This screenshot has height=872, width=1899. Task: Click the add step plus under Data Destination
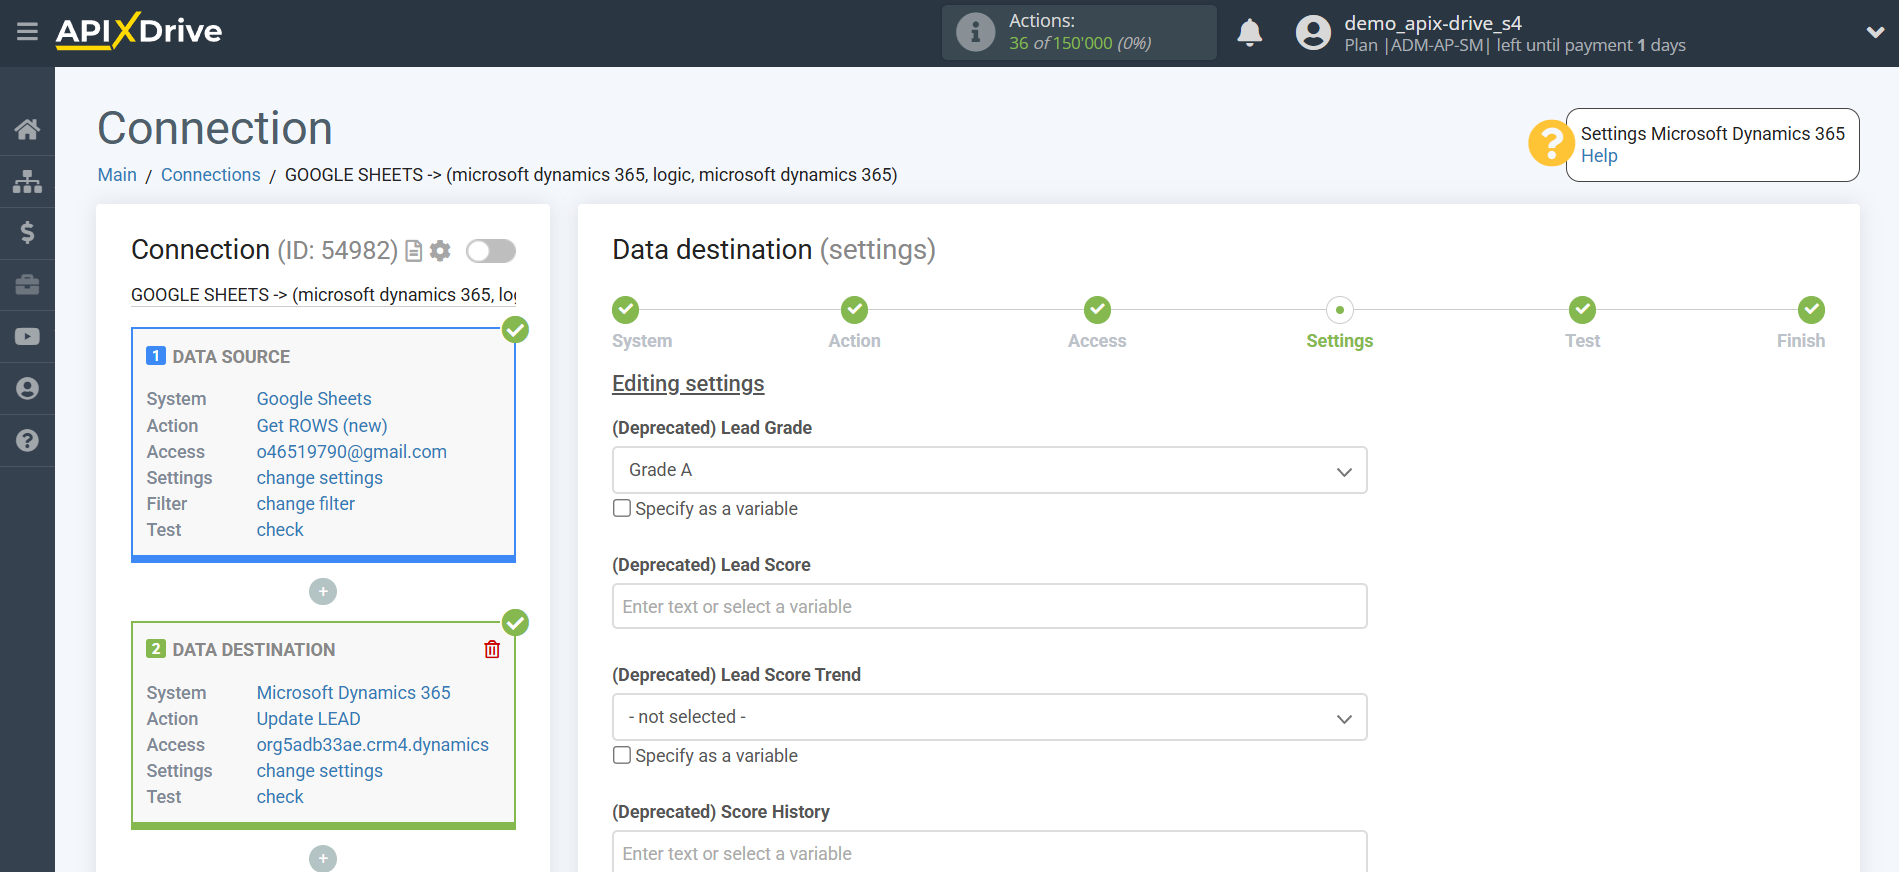[x=323, y=858]
